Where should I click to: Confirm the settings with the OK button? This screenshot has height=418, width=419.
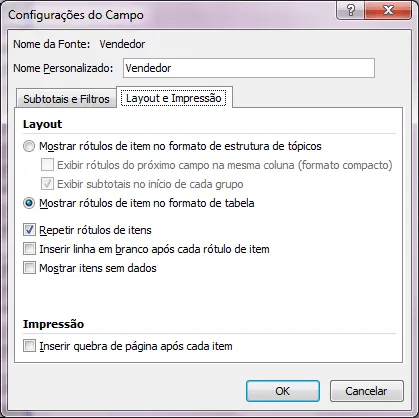click(x=283, y=391)
